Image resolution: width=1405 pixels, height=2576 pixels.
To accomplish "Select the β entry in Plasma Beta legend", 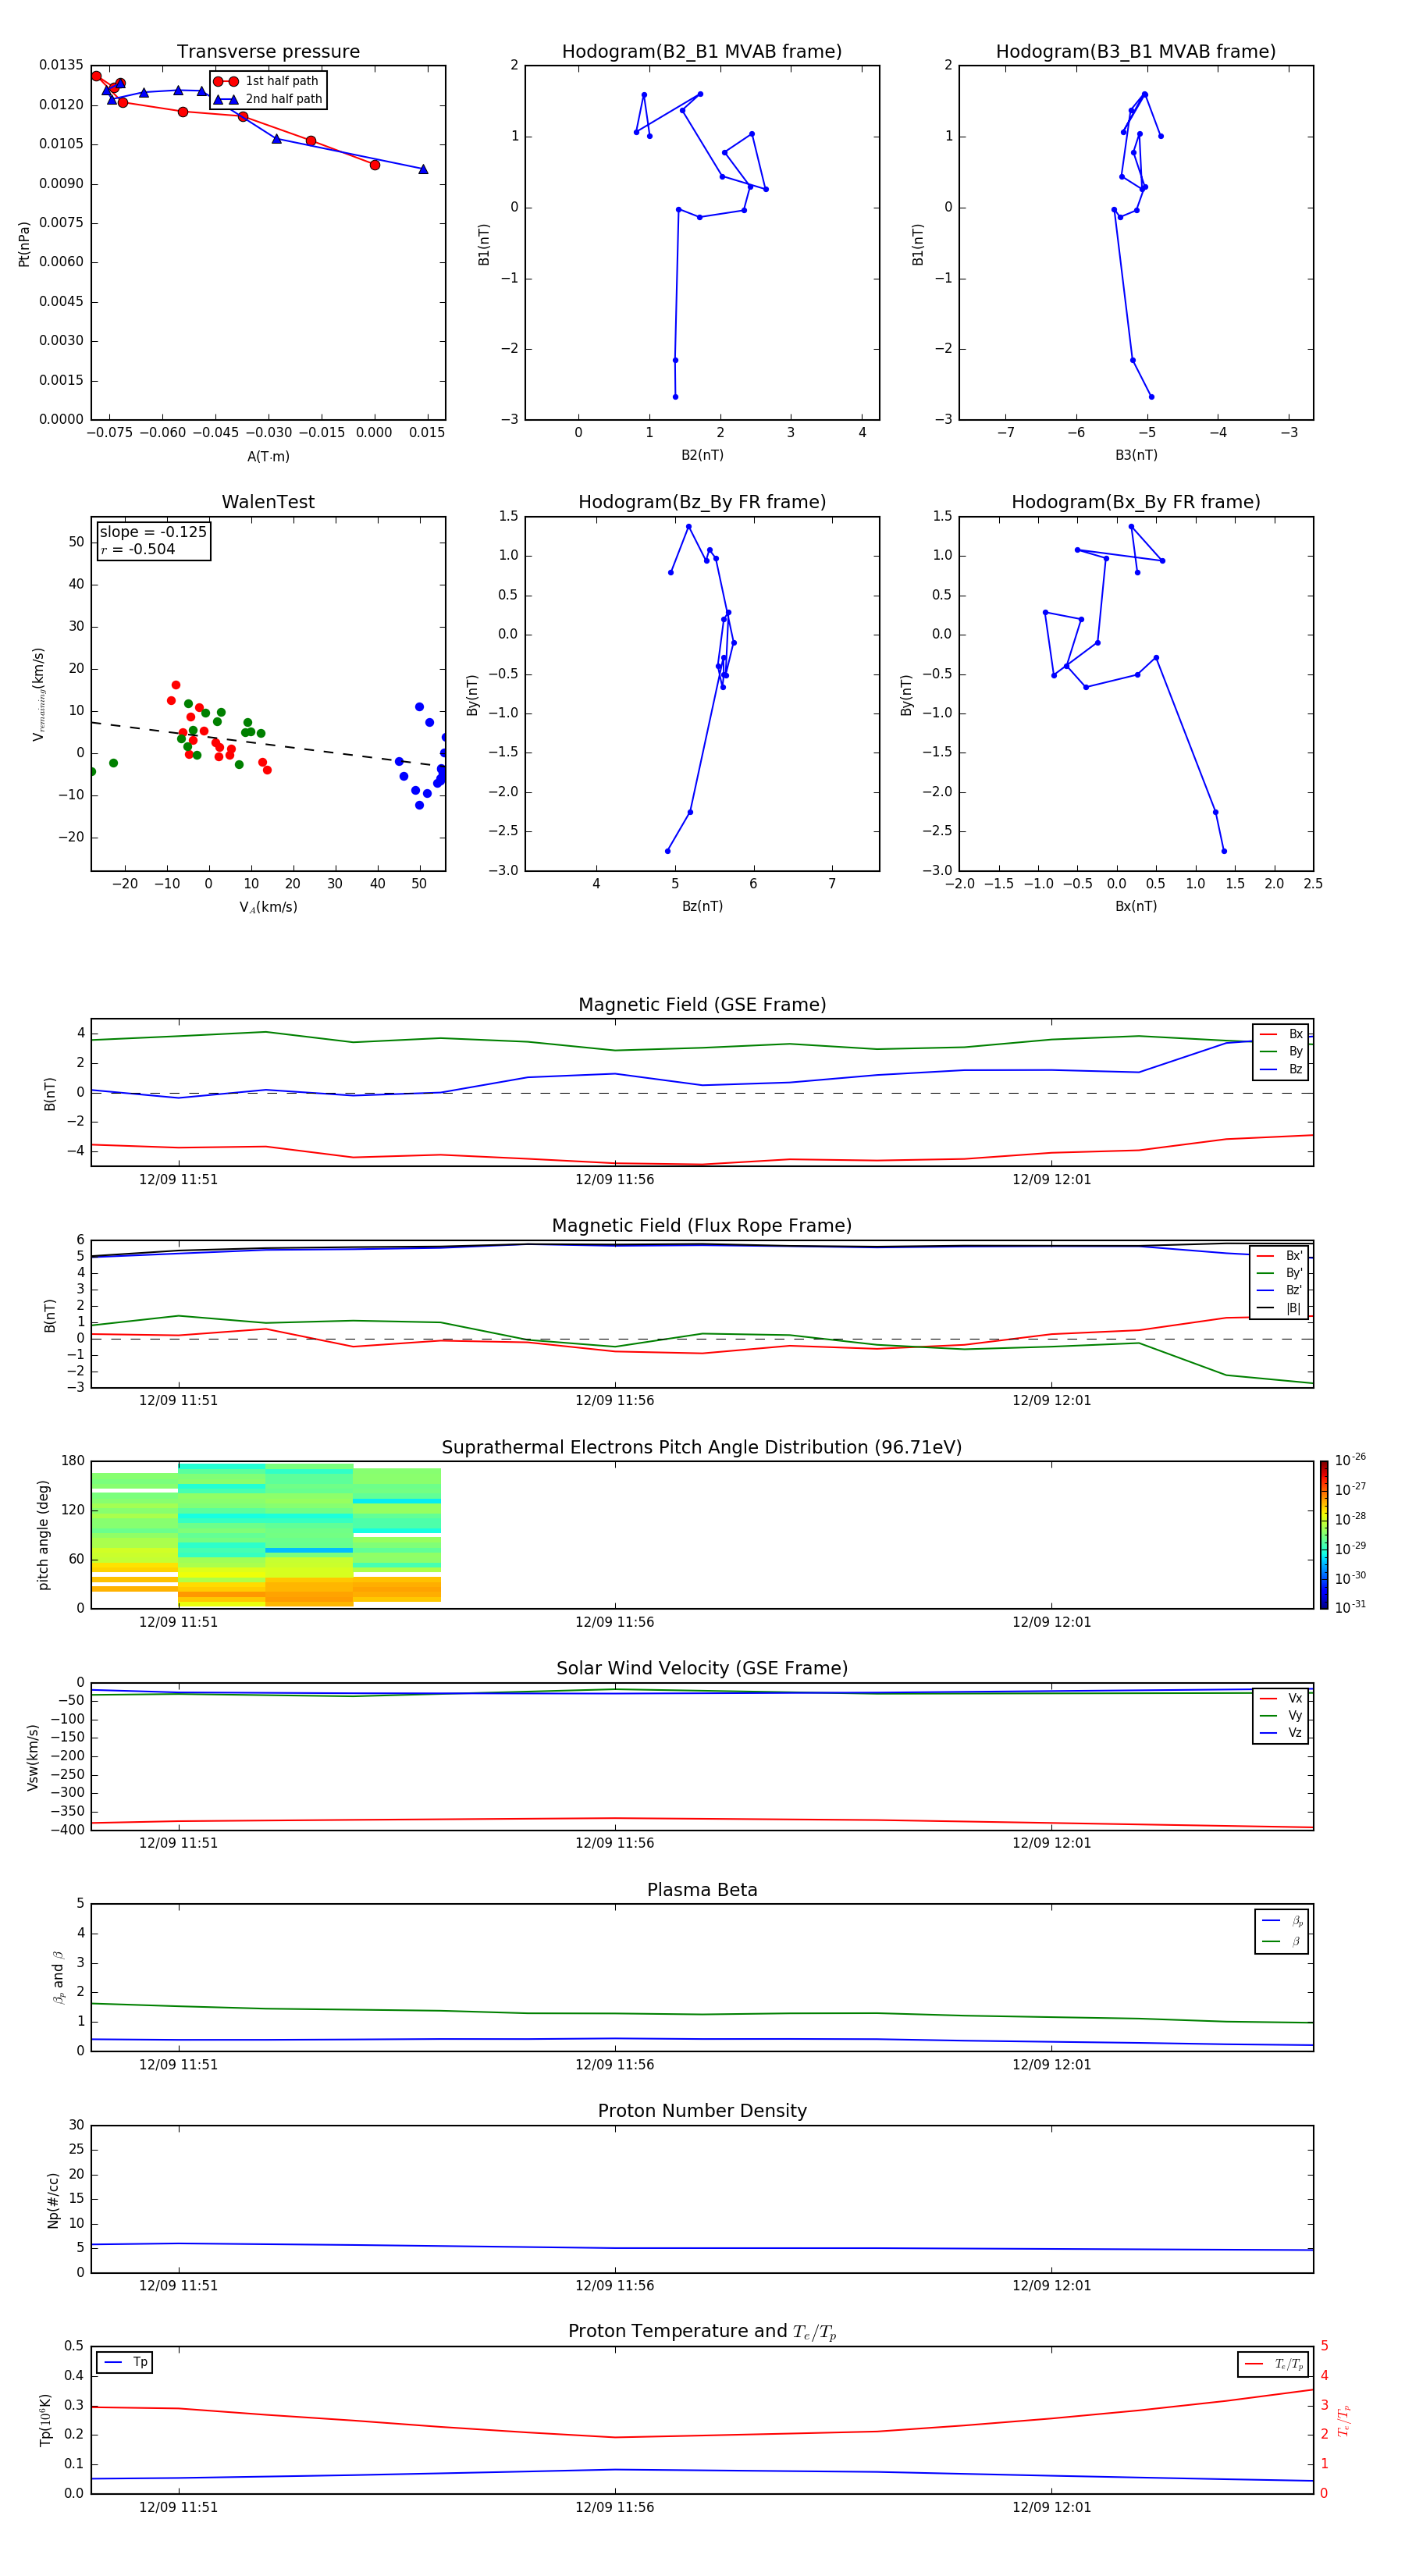I will click(1282, 1942).
